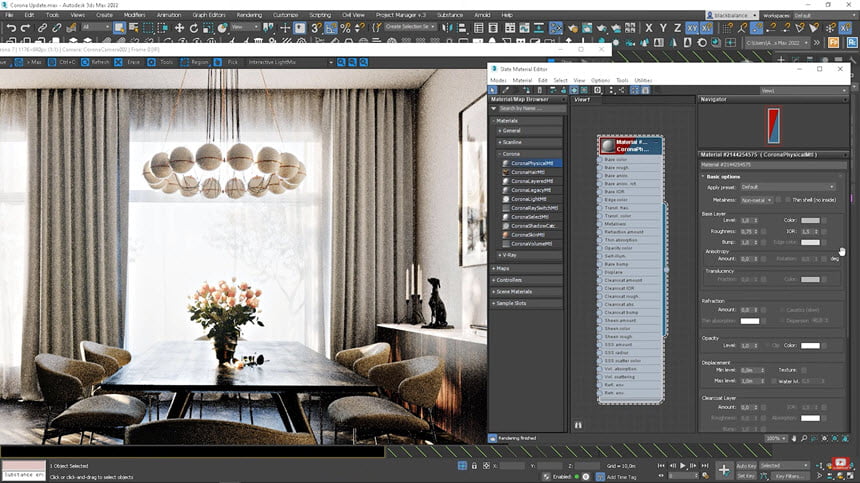Select CoronaLayeredMtl in material browser

coord(532,181)
